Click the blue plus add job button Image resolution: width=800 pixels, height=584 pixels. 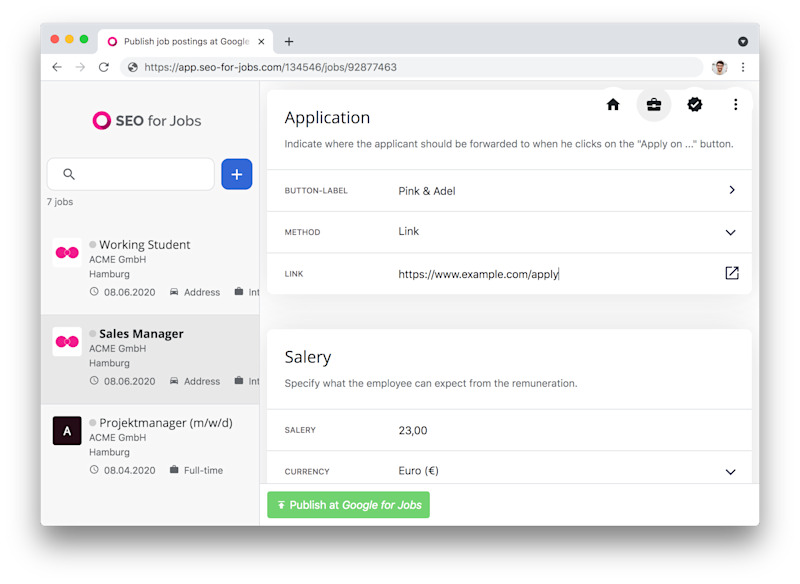(237, 174)
